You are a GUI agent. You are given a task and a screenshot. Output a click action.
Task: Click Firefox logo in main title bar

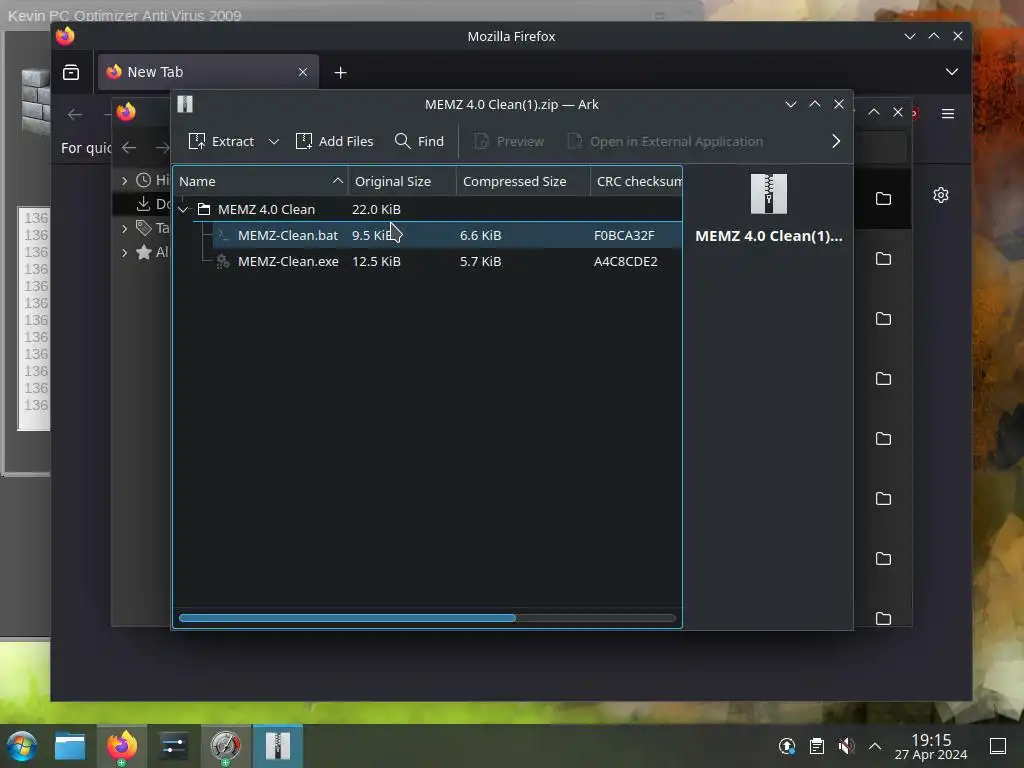[65, 36]
